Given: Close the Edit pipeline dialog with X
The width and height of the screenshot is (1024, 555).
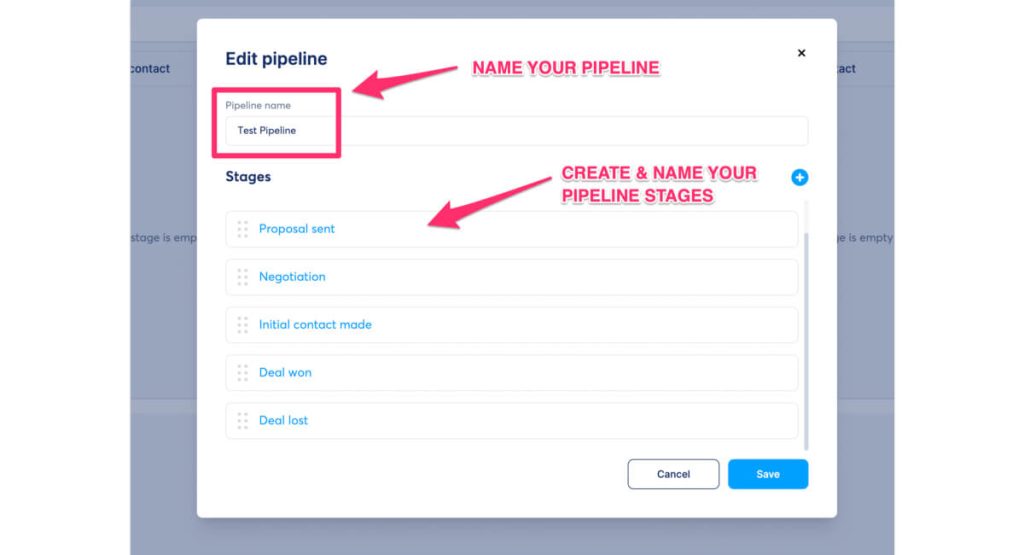Looking at the screenshot, I should pos(801,53).
